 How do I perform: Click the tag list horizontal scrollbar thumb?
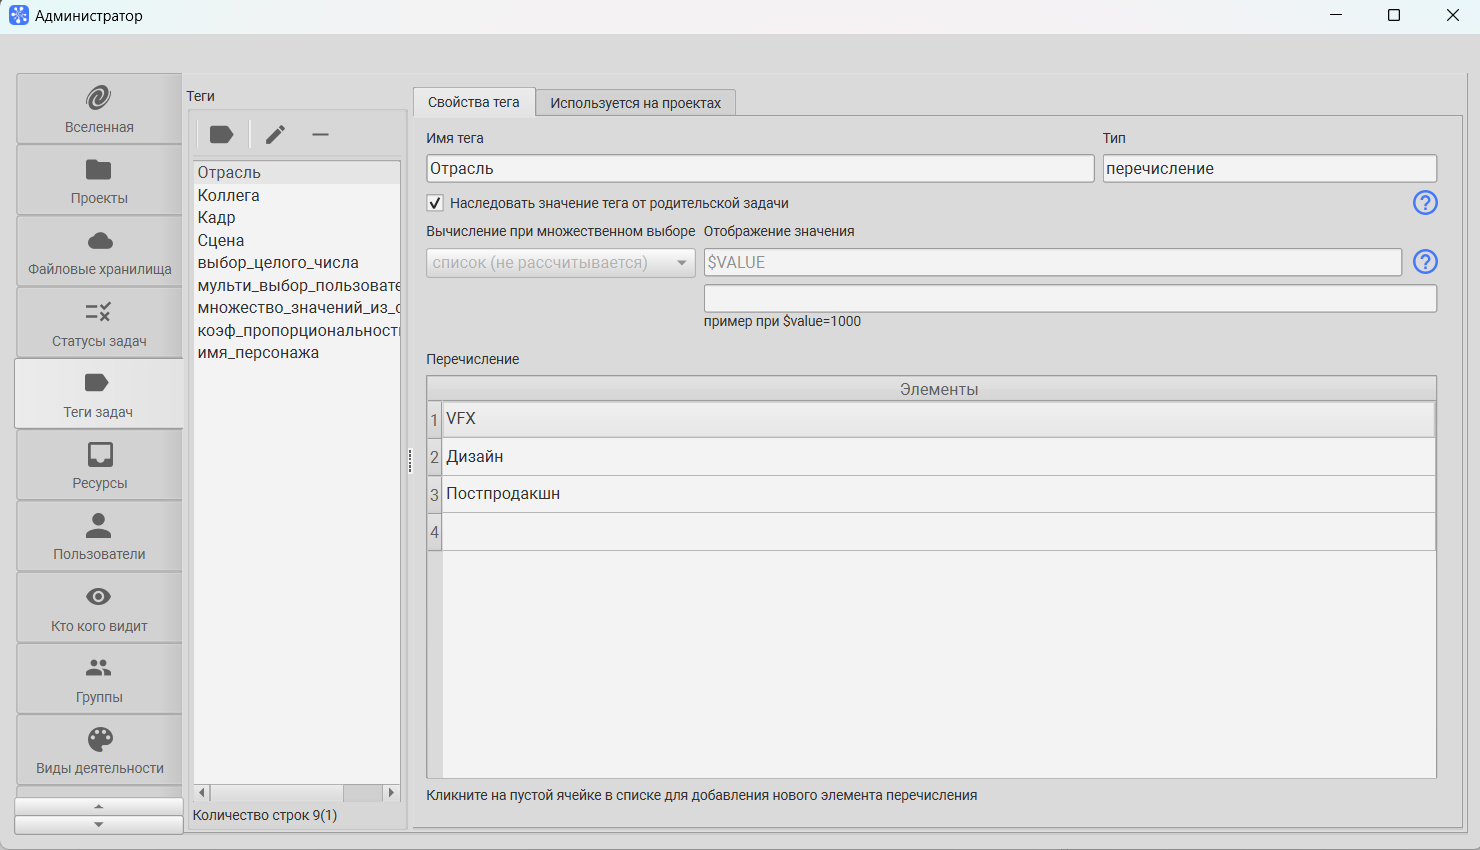(x=276, y=793)
